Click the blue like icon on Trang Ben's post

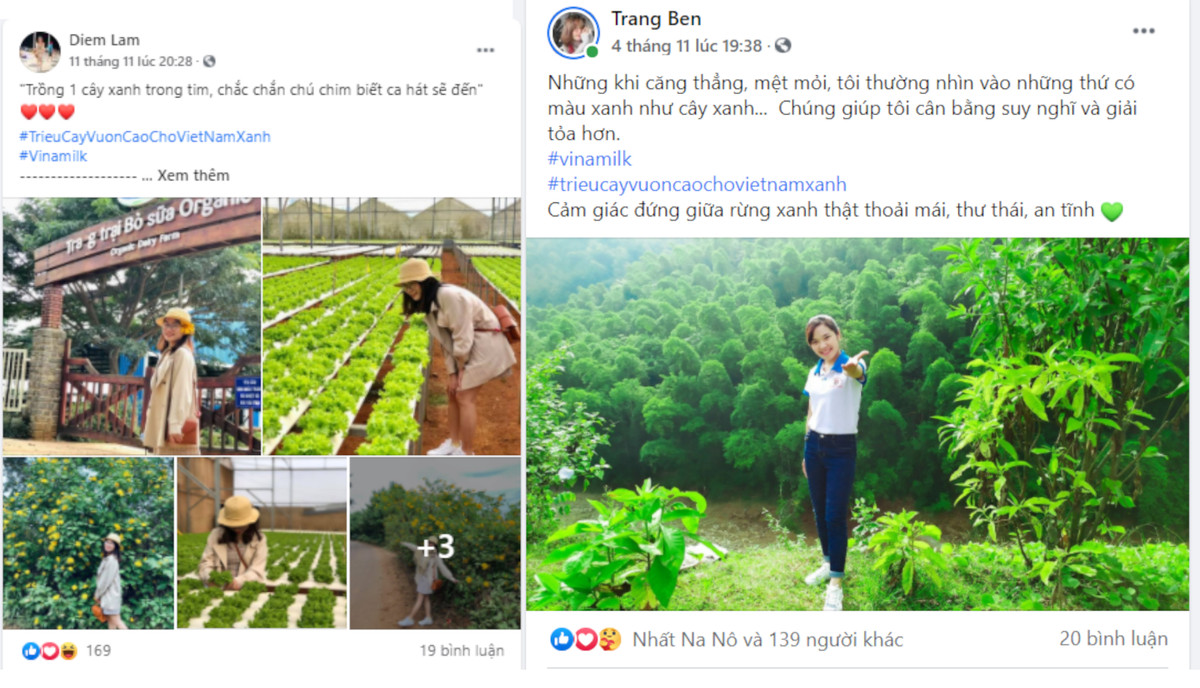562,639
